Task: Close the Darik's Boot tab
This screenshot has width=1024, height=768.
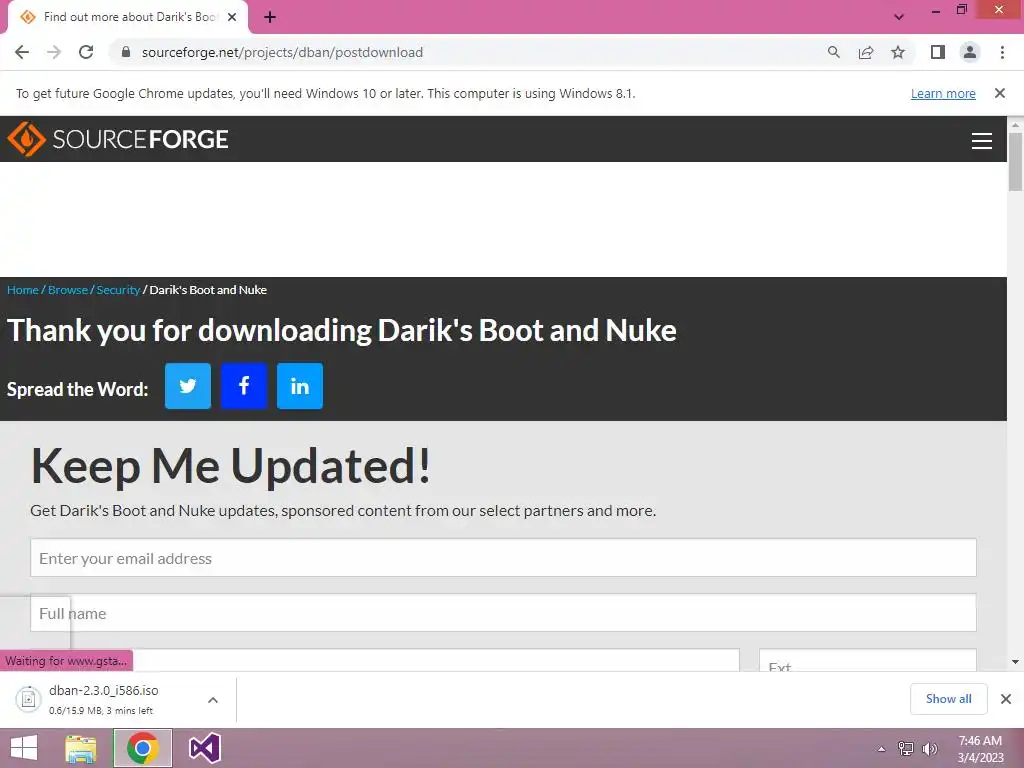Action: coord(232,17)
